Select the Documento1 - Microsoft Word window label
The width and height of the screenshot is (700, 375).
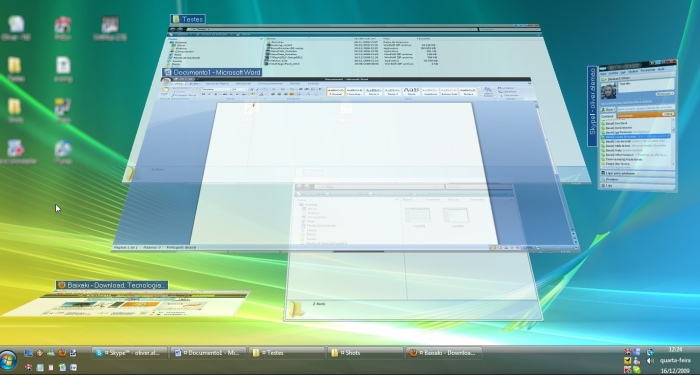tap(212, 72)
